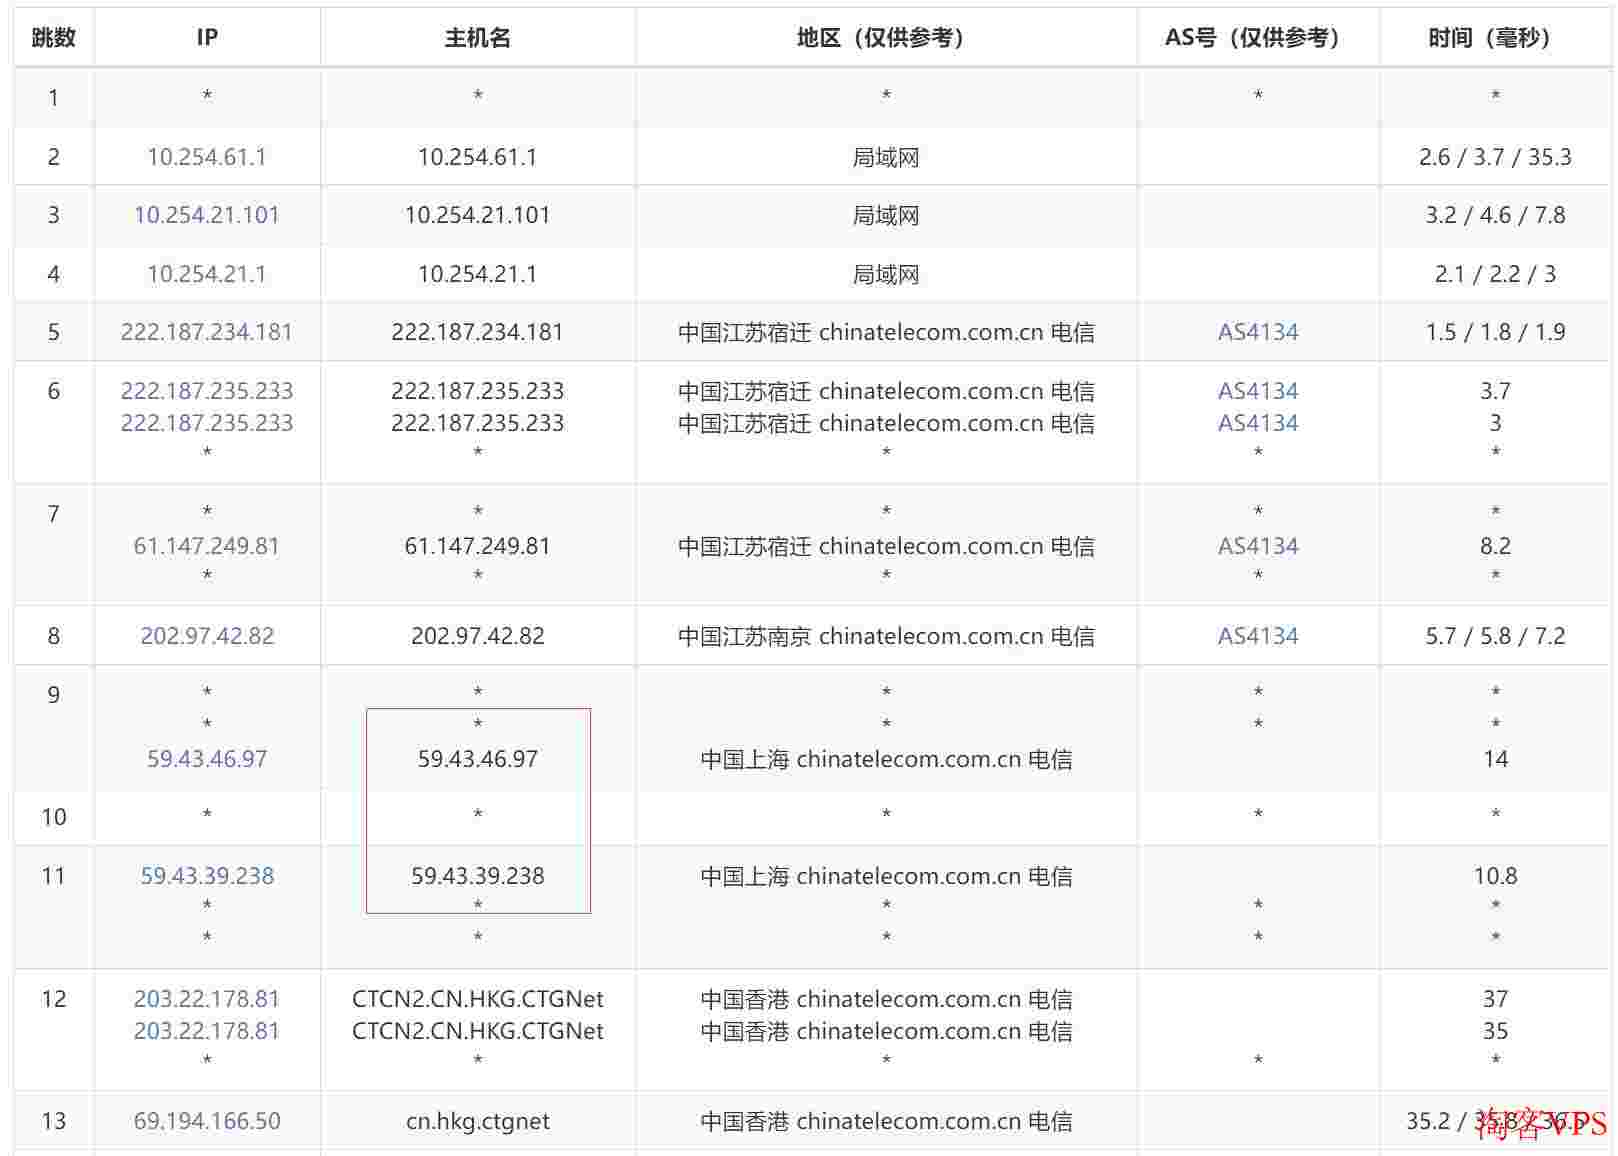This screenshot has height=1156, width=1618.
Task: Select the 地区（仅供参考） column header
Action: pos(886,38)
